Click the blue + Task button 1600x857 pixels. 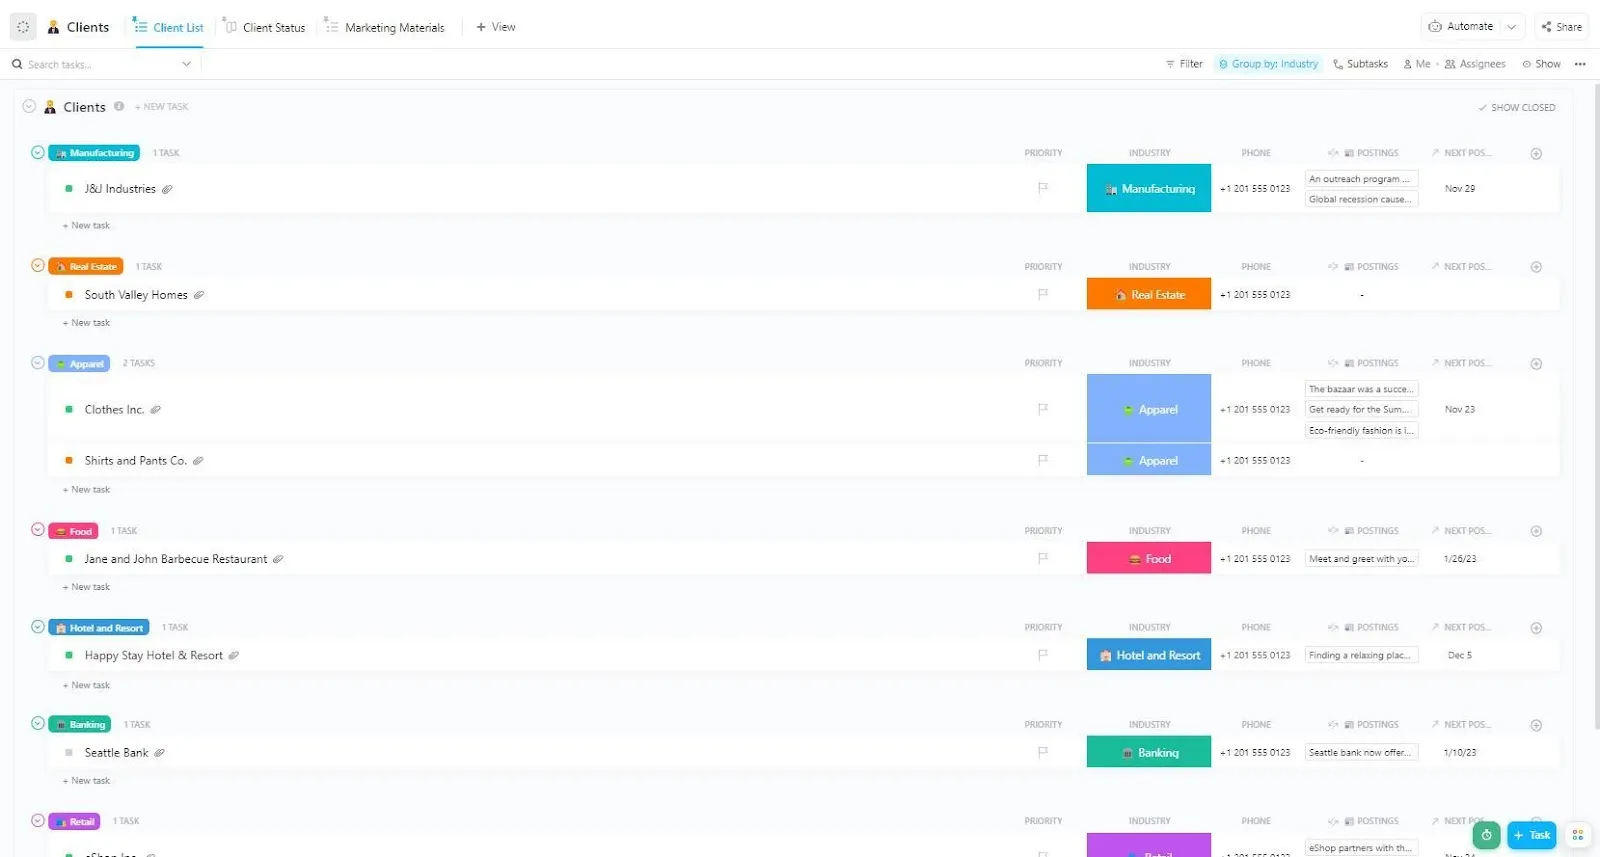1532,835
